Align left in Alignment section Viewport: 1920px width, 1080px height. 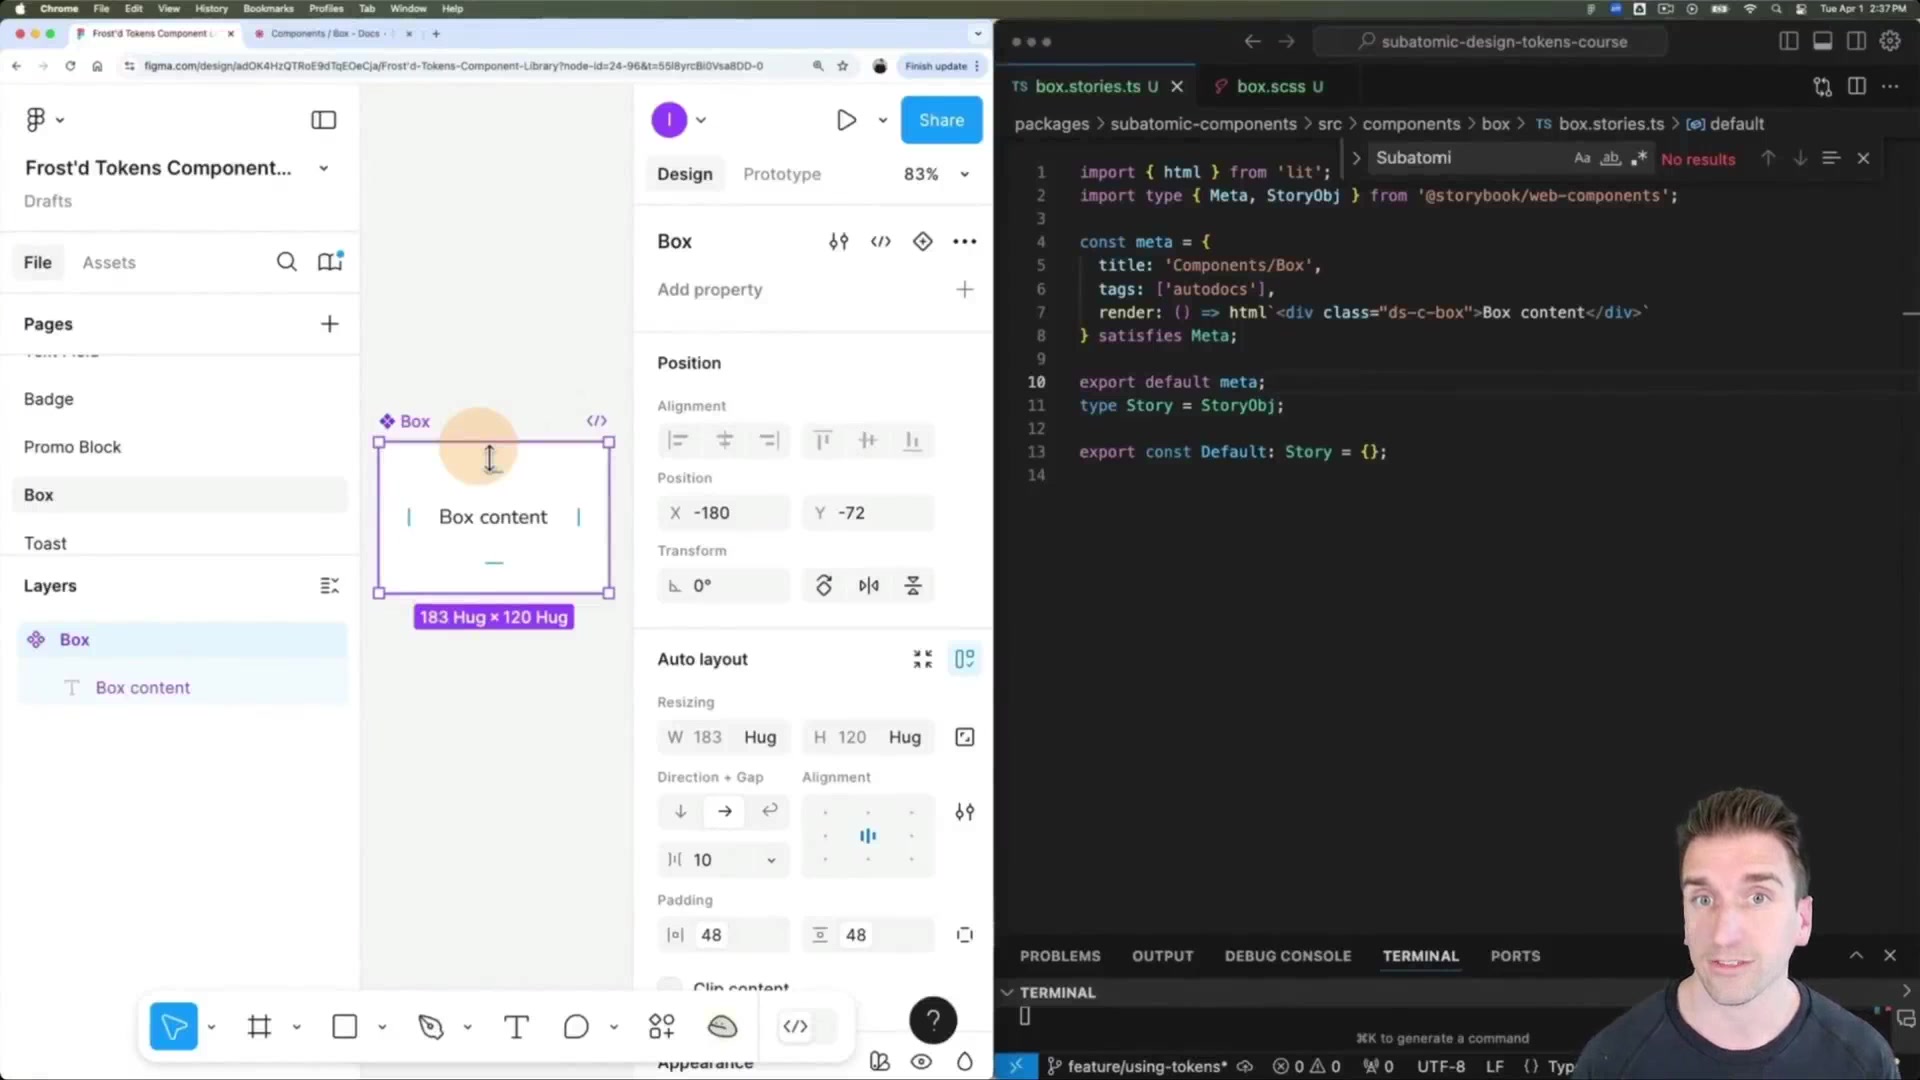click(678, 441)
